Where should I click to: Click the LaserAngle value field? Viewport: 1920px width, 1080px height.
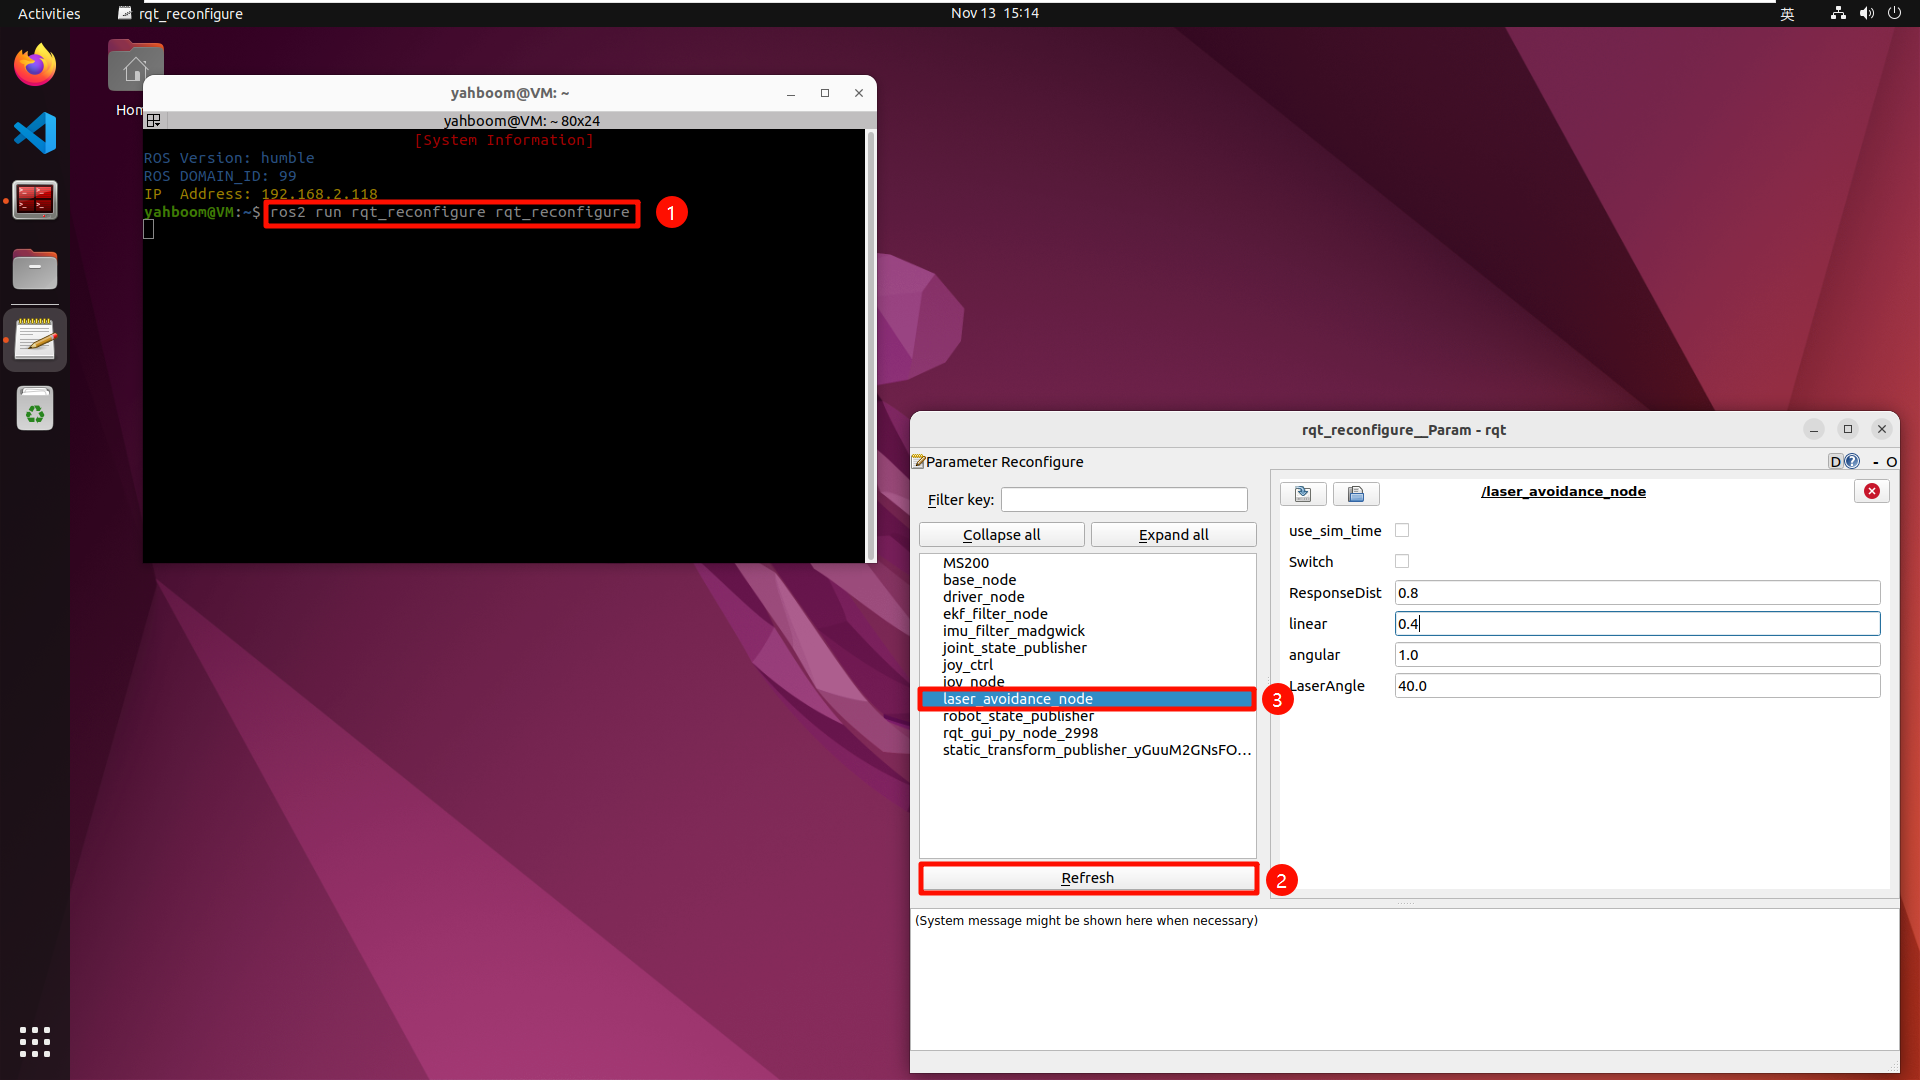[1637, 686]
